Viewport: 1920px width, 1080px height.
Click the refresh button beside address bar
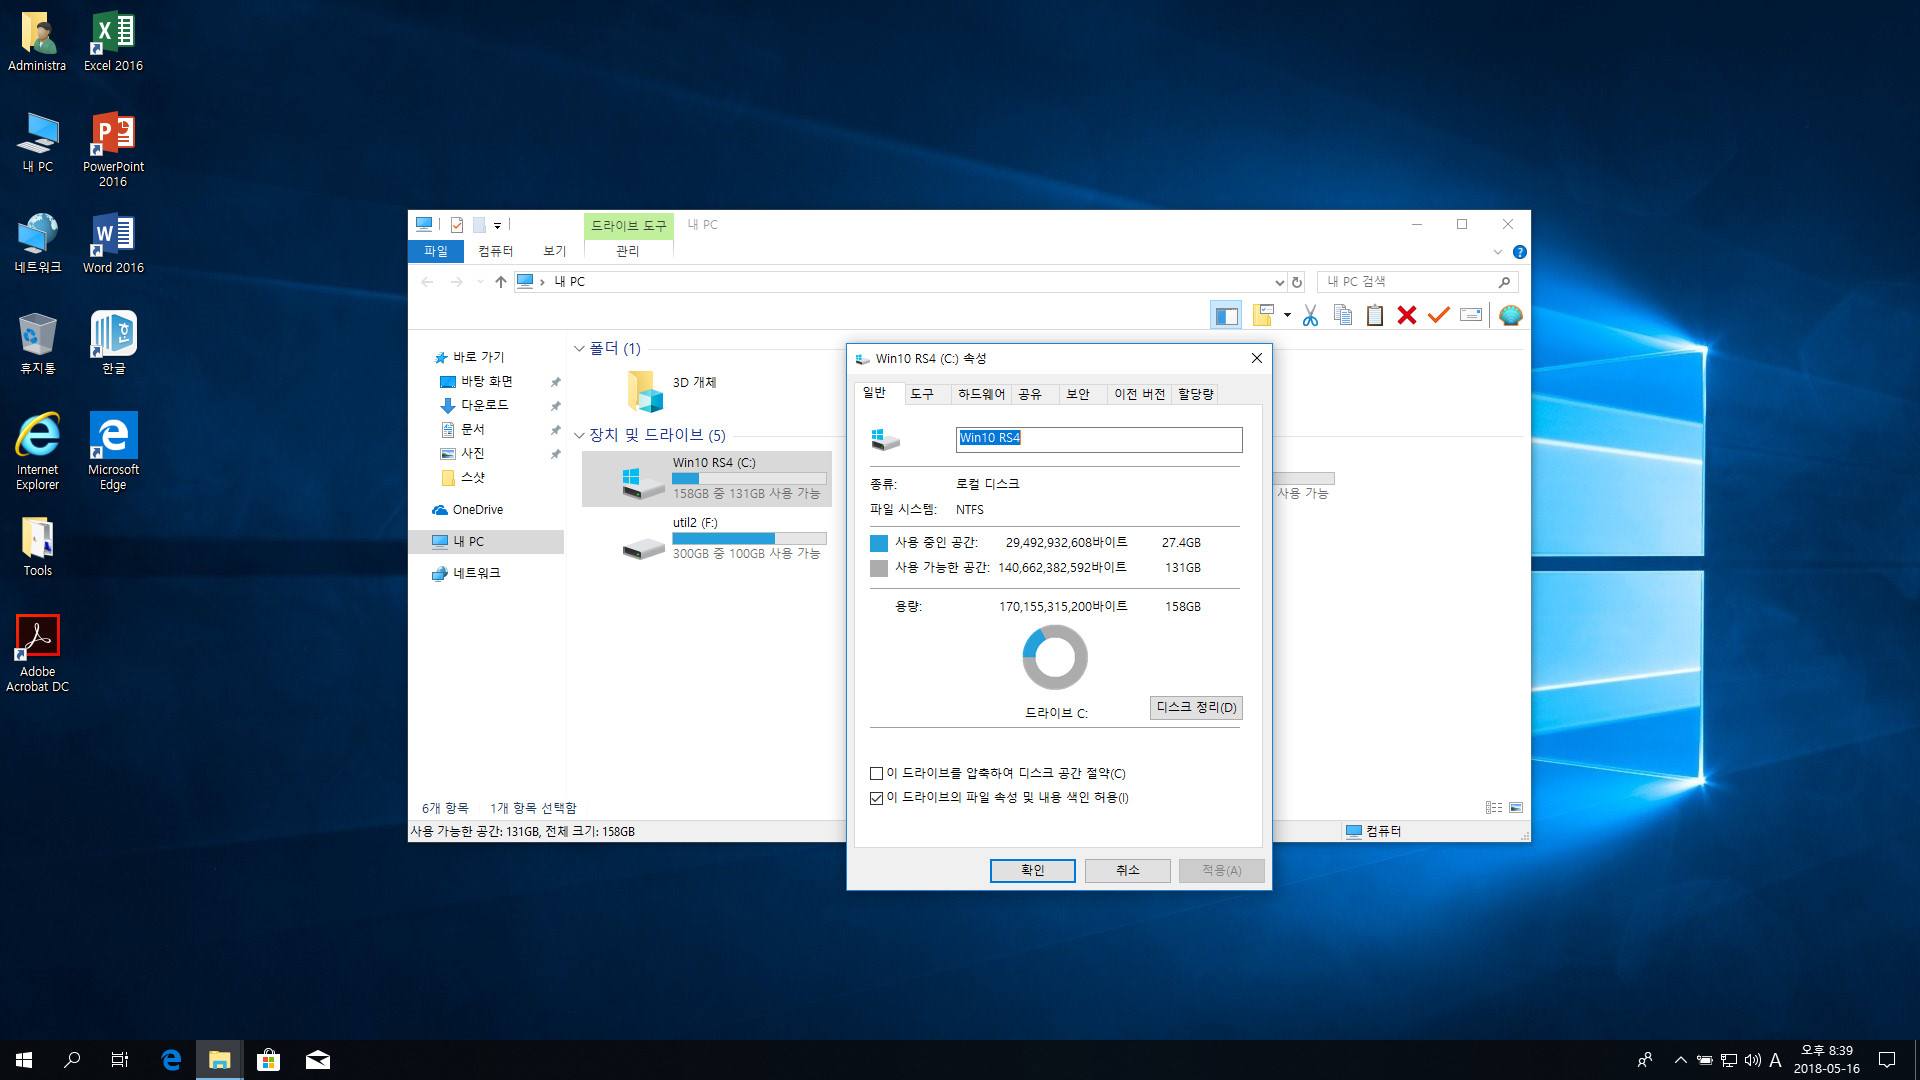[1297, 282]
